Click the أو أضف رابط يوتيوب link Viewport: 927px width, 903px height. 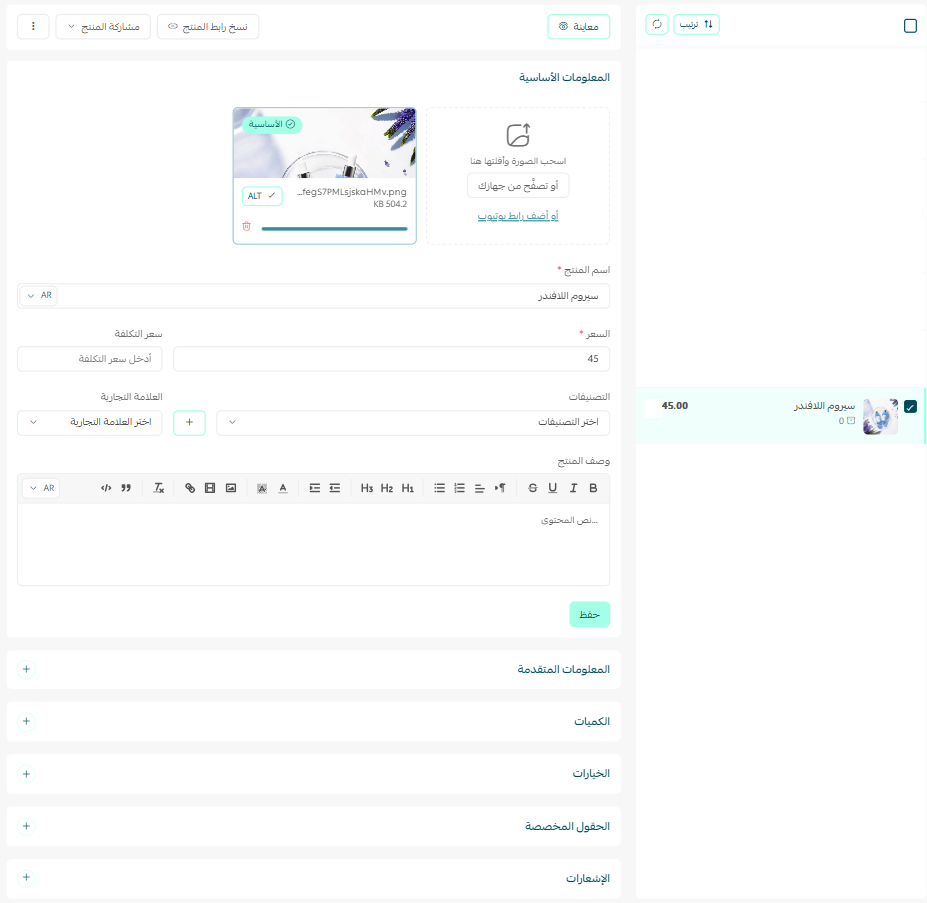point(517,216)
